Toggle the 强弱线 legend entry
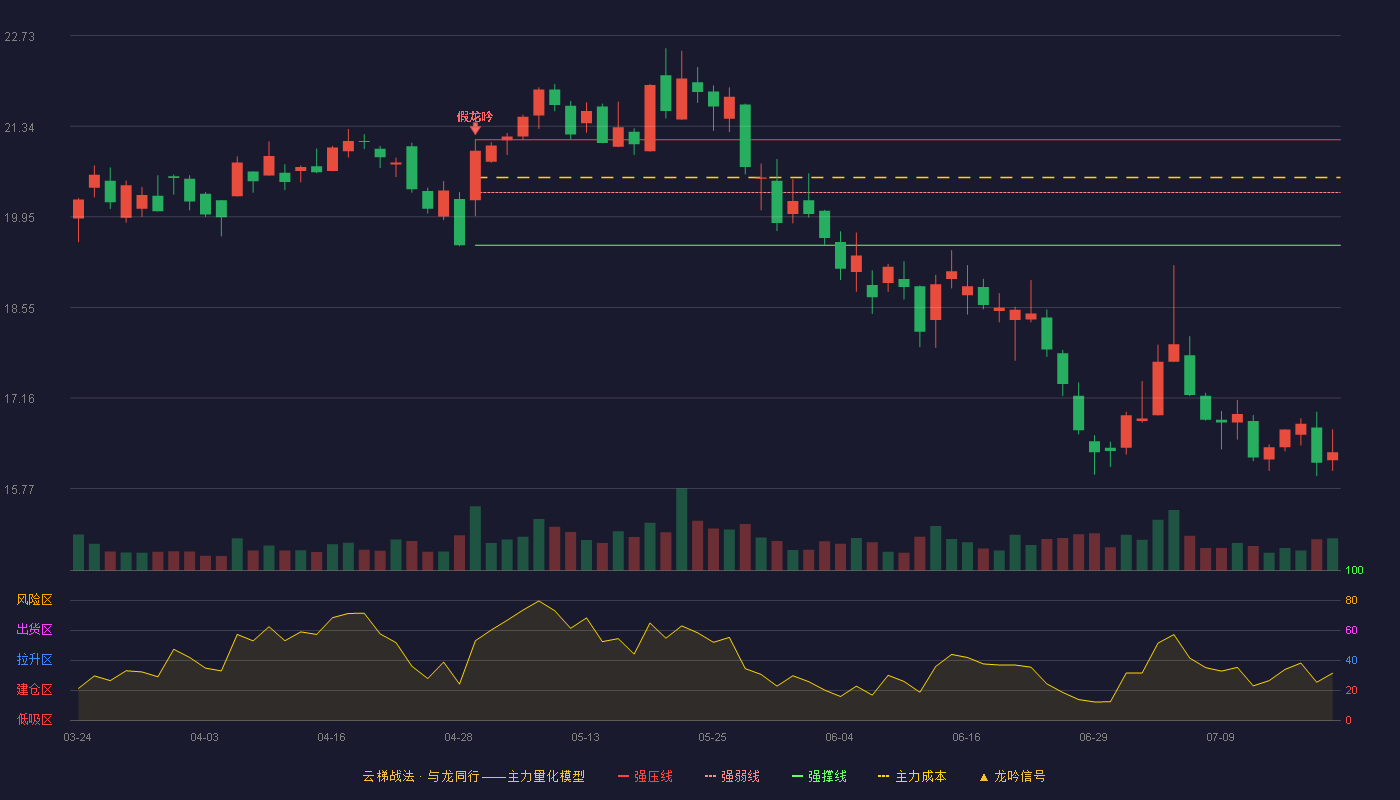The height and width of the screenshot is (800, 1400). click(x=732, y=776)
